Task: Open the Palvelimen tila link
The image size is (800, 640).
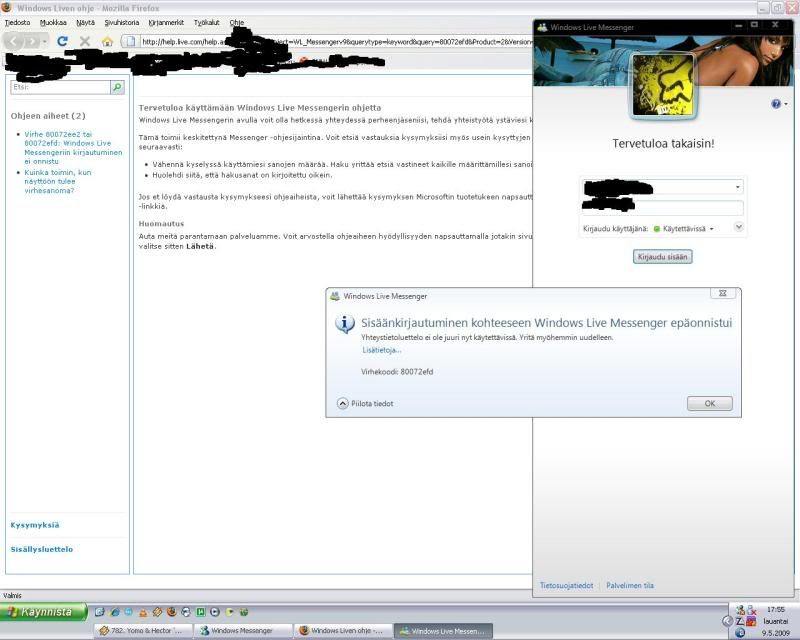Action: [x=630, y=585]
